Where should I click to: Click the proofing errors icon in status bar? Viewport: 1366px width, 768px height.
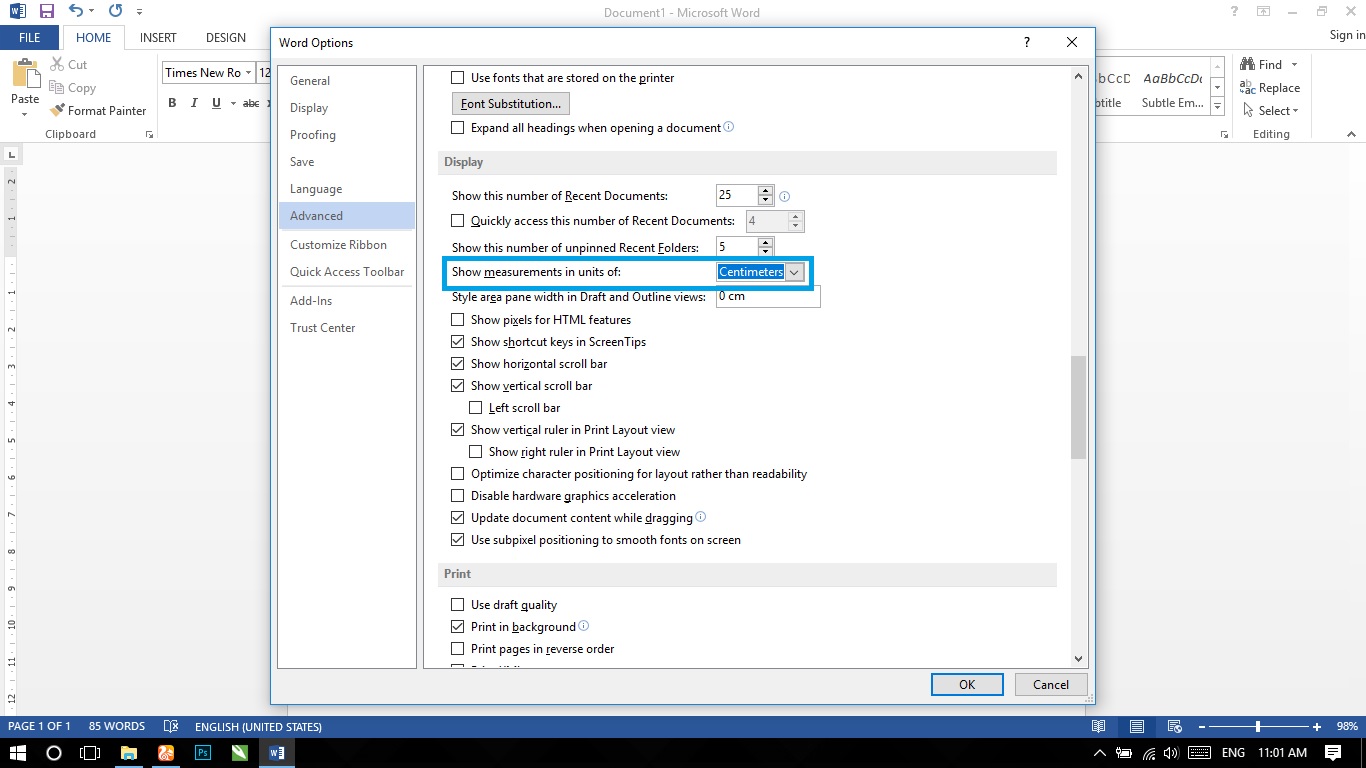coord(171,726)
